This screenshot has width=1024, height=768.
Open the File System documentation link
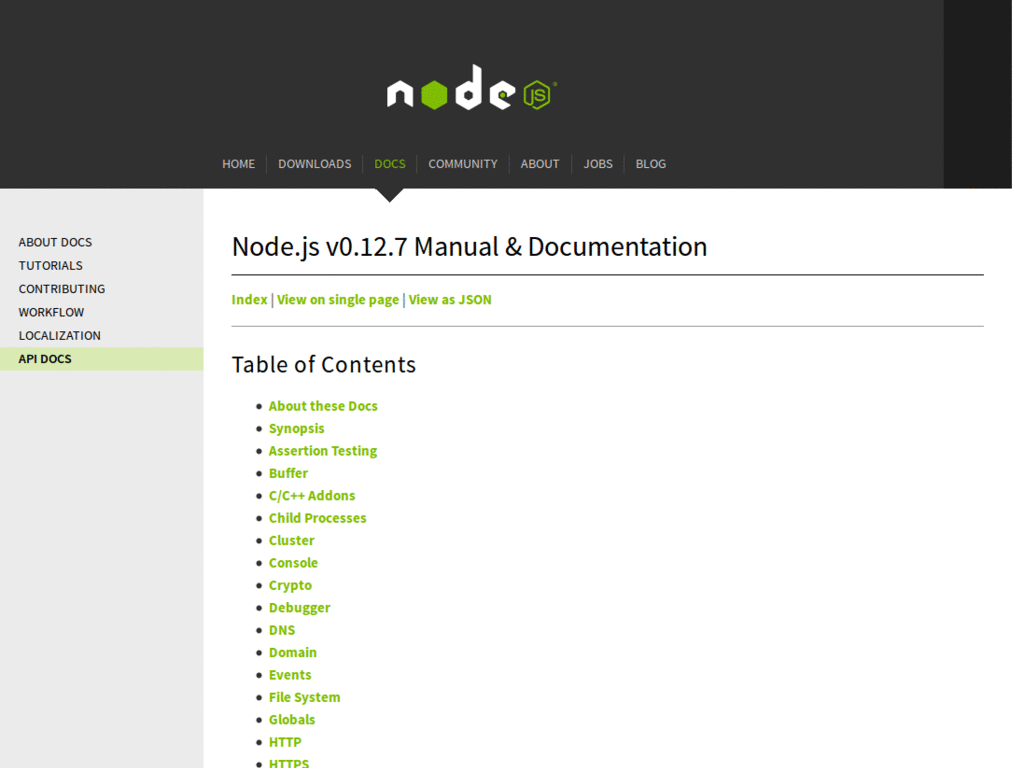[x=304, y=697]
